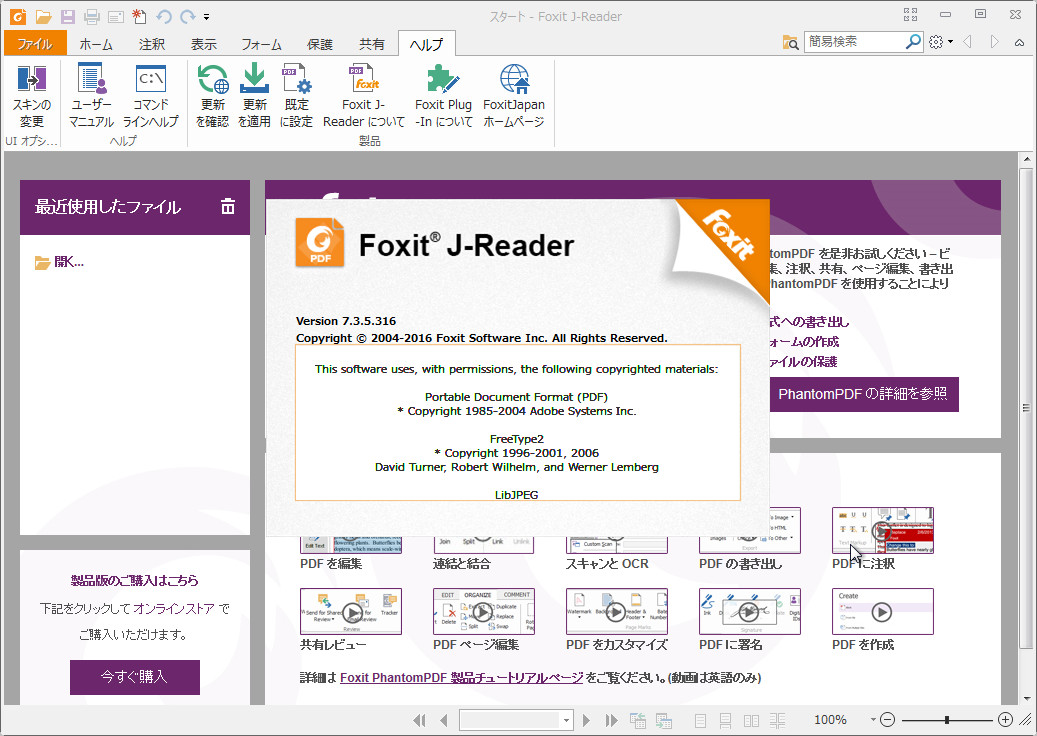The width and height of the screenshot is (1037, 736).
Task: Click the Email envelope icon in quick toolbar
Action: point(116,17)
